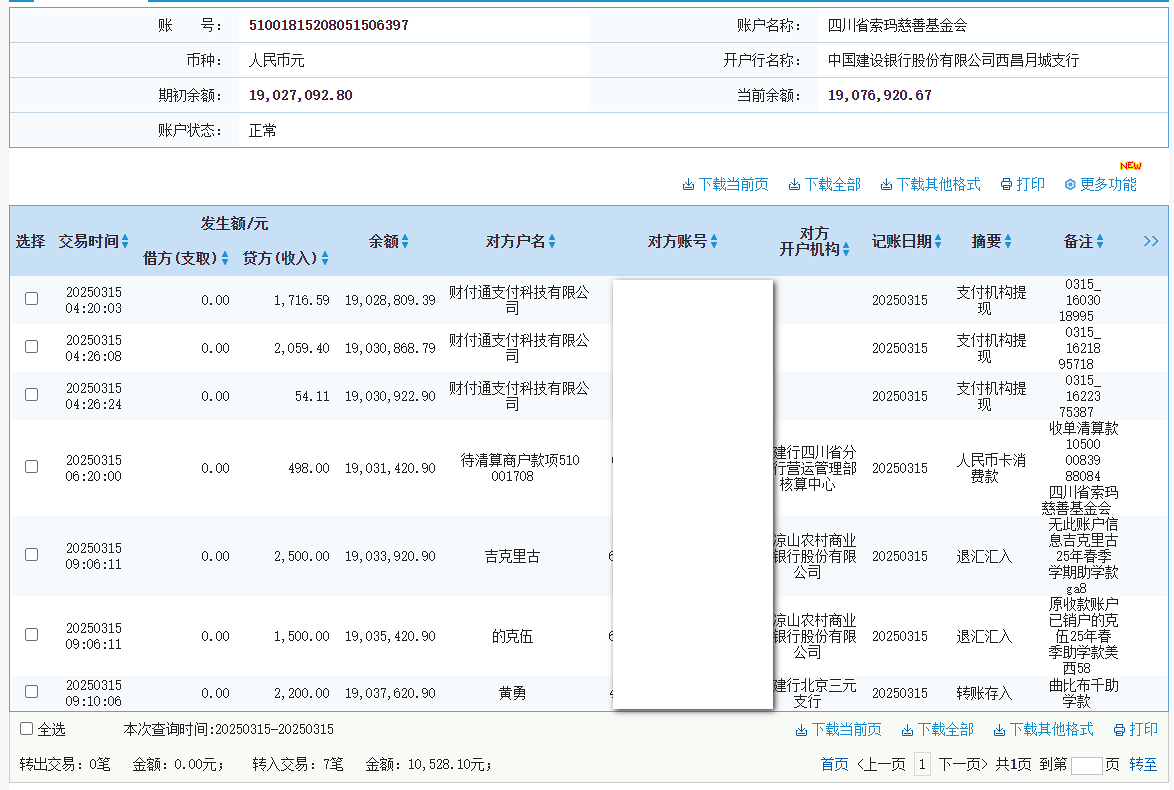The height and width of the screenshot is (790, 1174).
Task: Go to 首页 first page
Action: click(x=834, y=765)
